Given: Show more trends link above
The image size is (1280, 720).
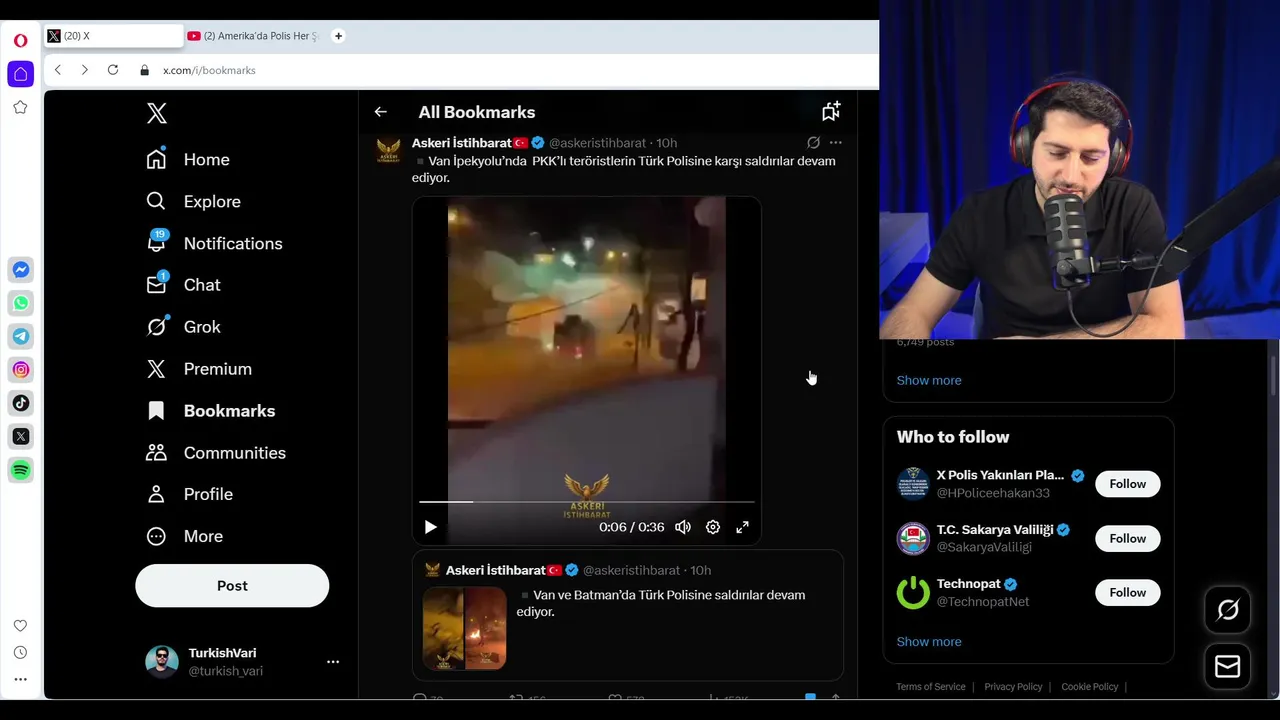Looking at the screenshot, I should pos(929,380).
